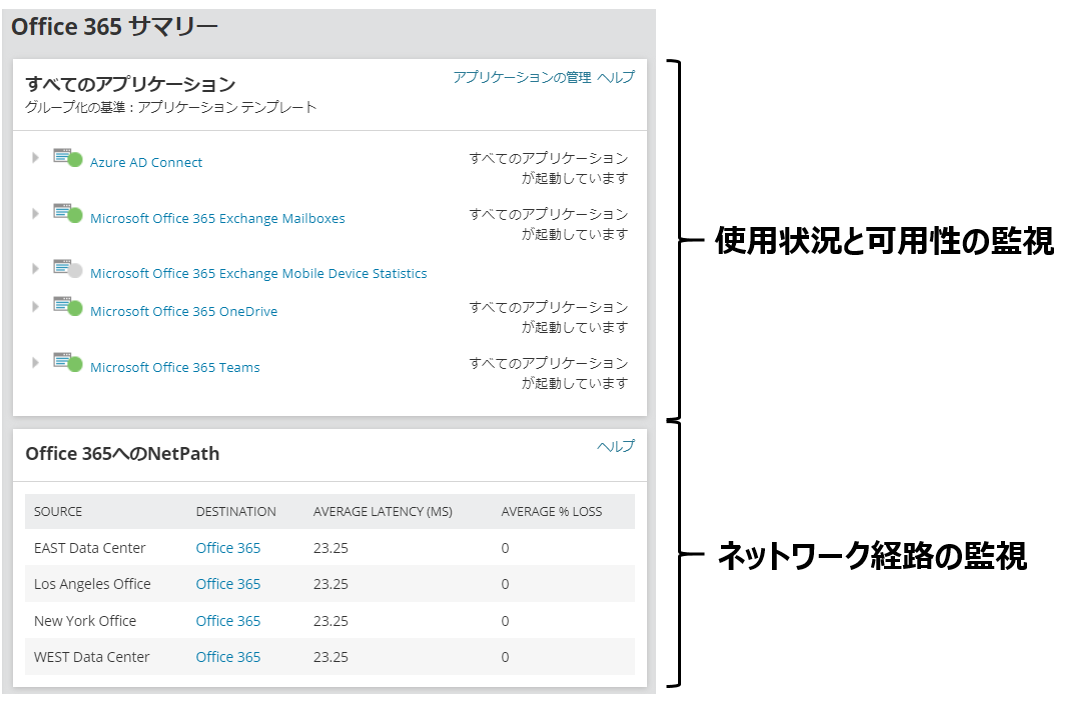Expand the Microsoft Office 365 Teams group
1092x703 pixels.
point(36,362)
